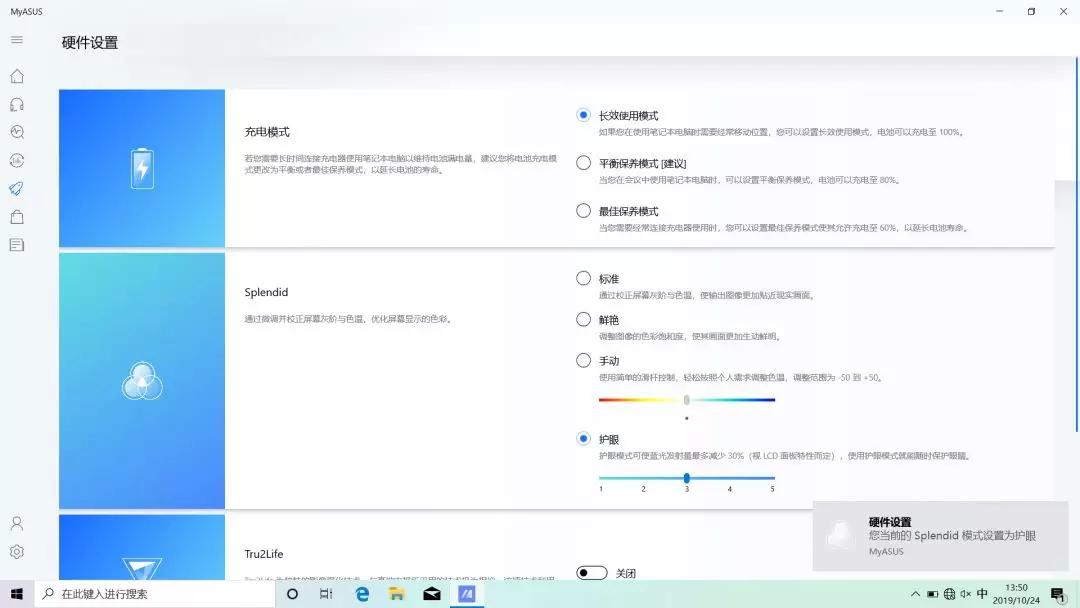Choose the 鲜艳 Splendid mode

tap(584, 319)
